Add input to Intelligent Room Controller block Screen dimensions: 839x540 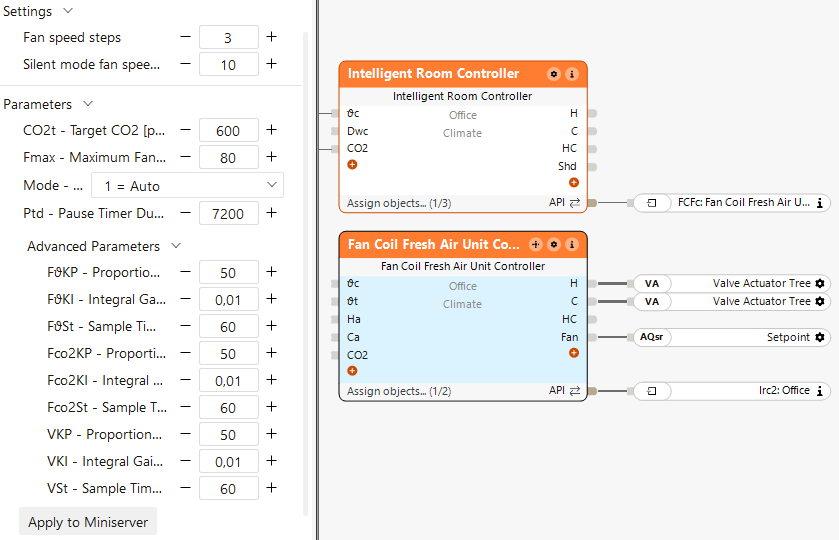(352, 165)
